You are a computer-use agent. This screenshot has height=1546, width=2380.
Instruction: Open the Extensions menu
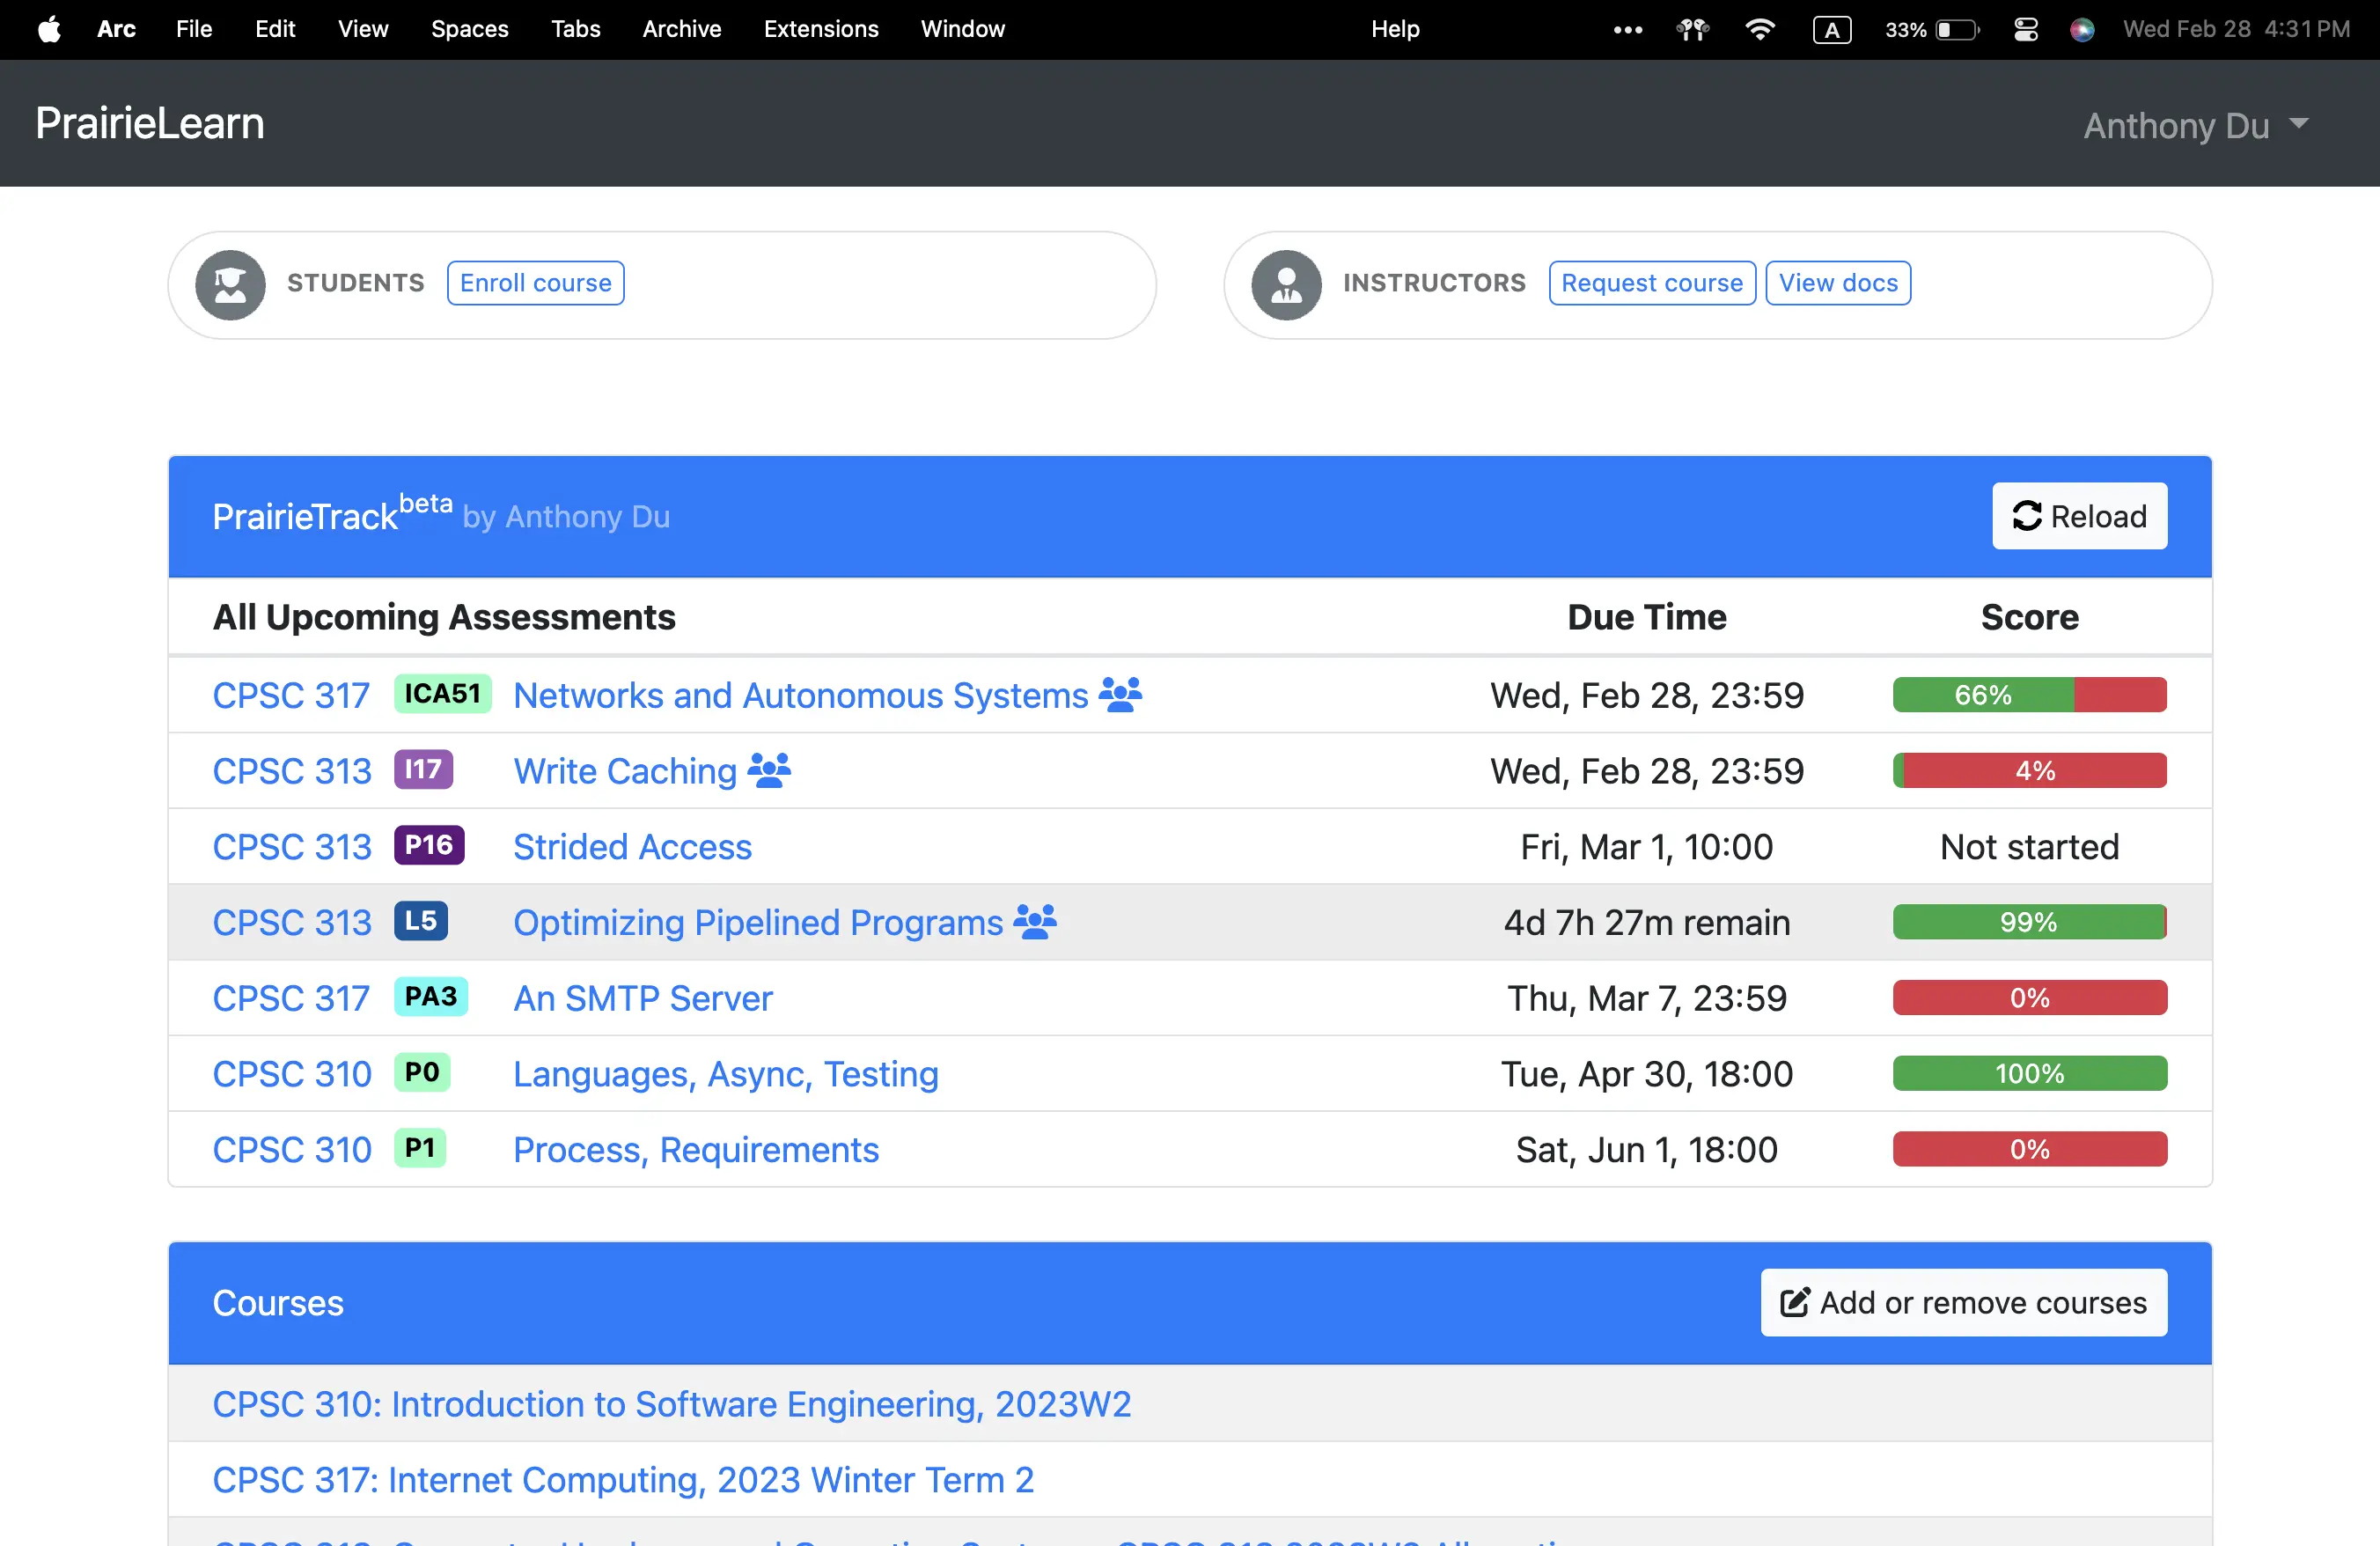click(820, 29)
